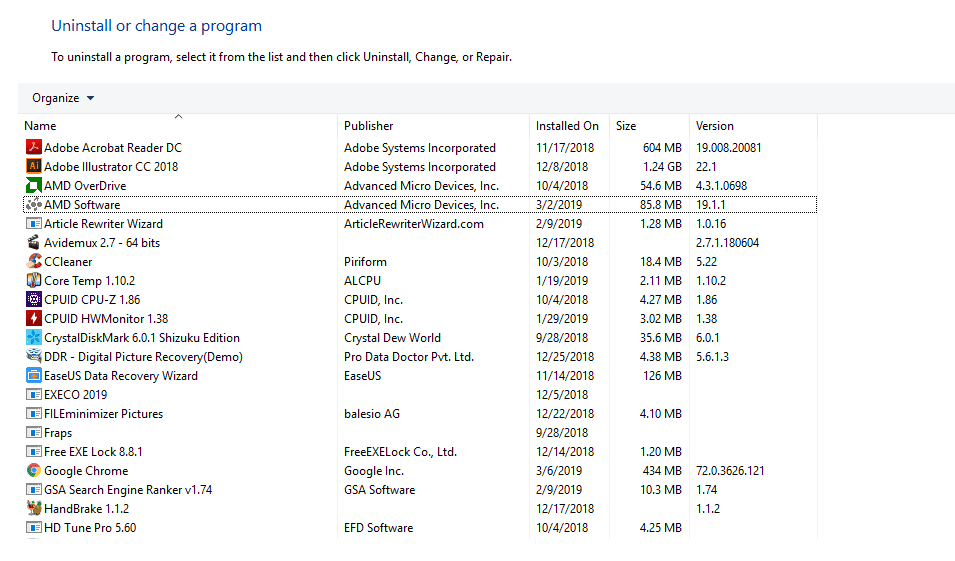Select Article Rewriter Wizard program name
The image size is (955, 561).
click(x=103, y=224)
